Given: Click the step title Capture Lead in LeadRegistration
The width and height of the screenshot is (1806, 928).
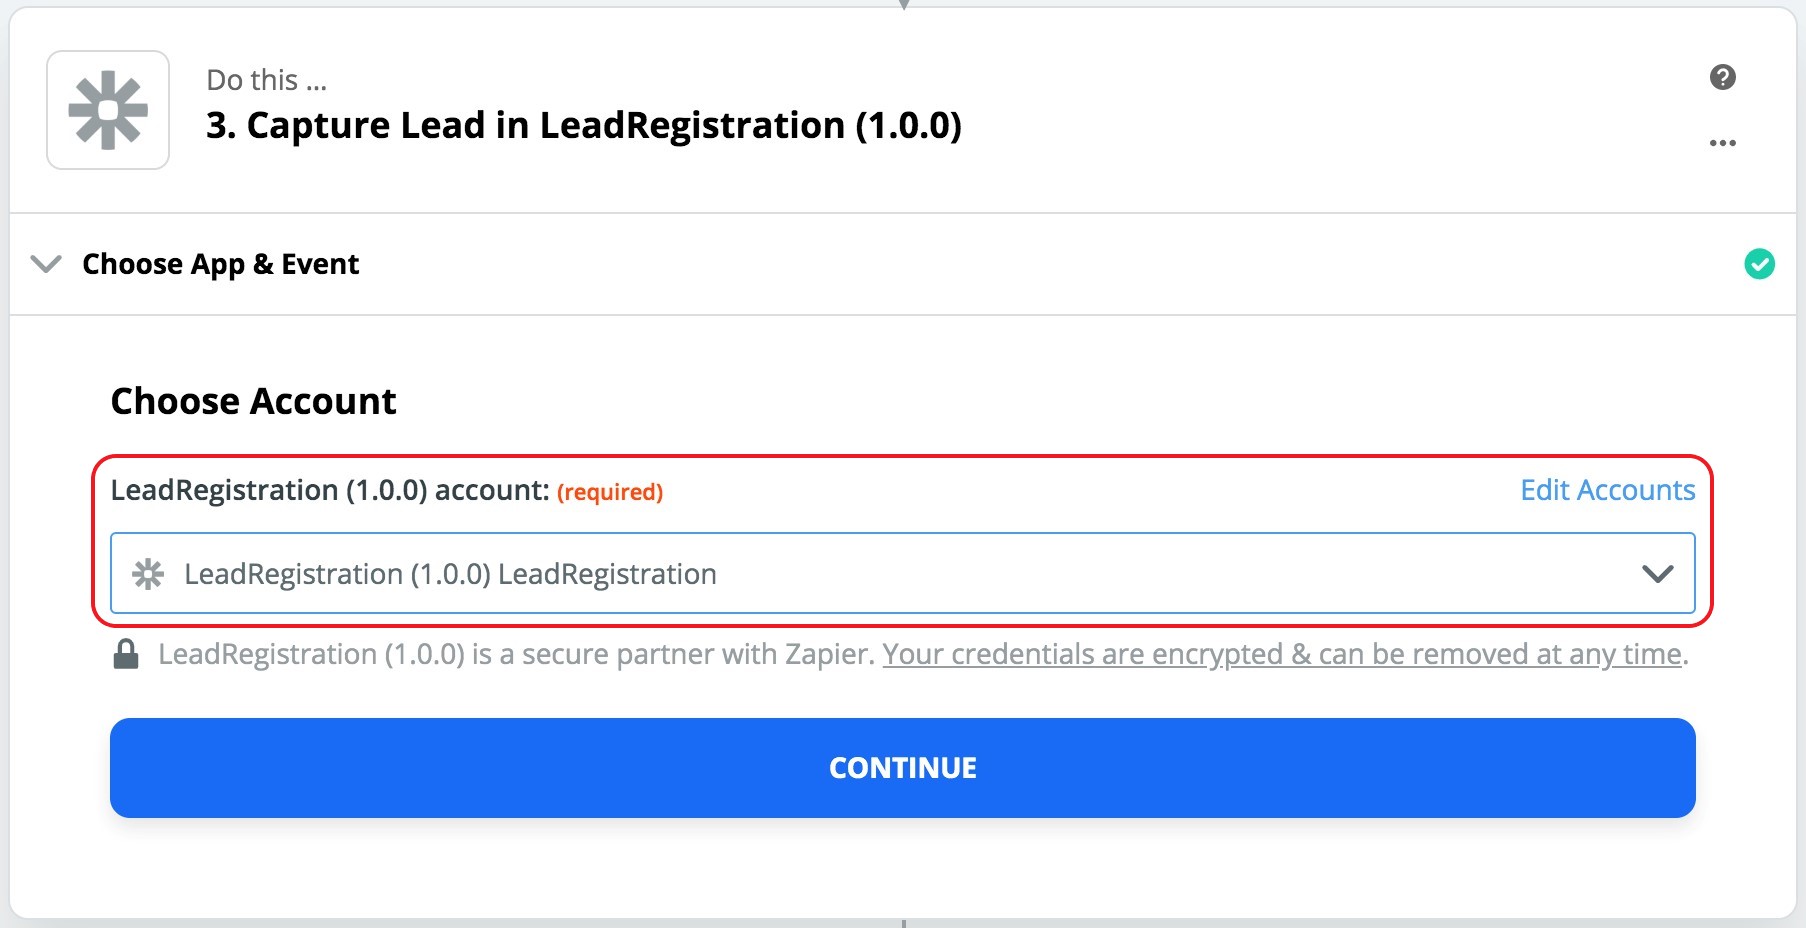Looking at the screenshot, I should point(583,126).
